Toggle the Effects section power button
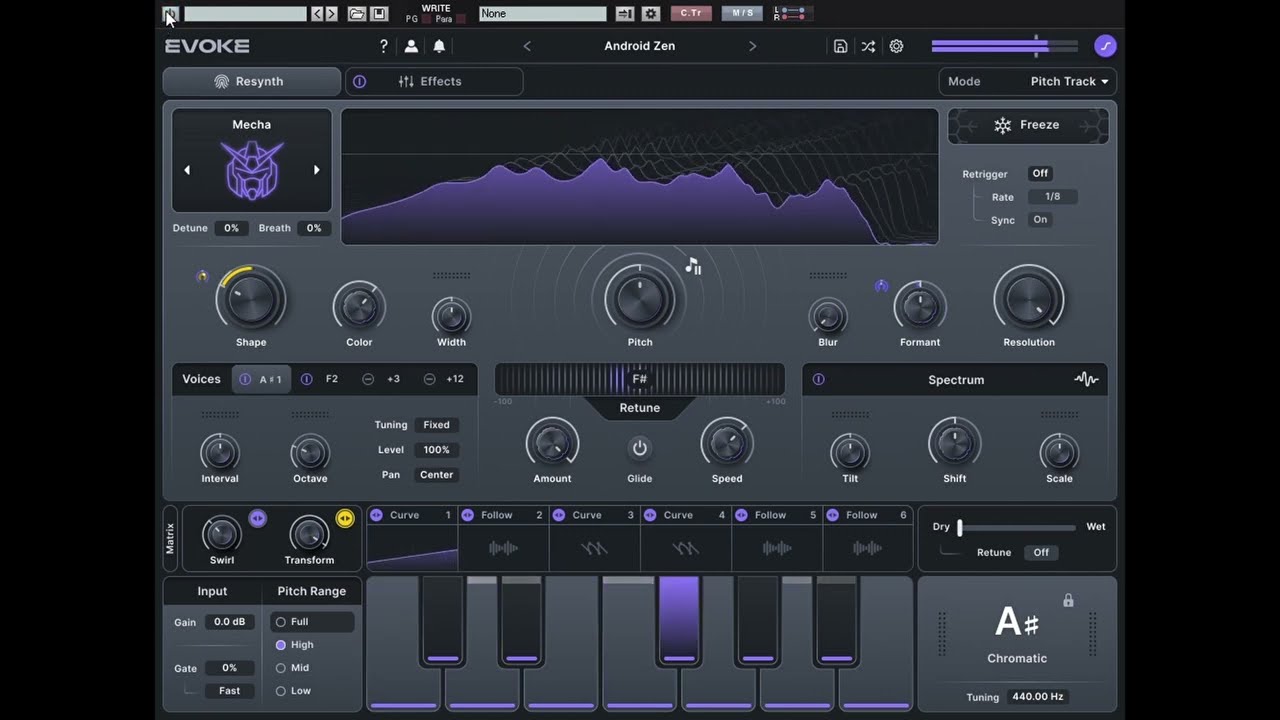The width and height of the screenshot is (1280, 720). (359, 82)
